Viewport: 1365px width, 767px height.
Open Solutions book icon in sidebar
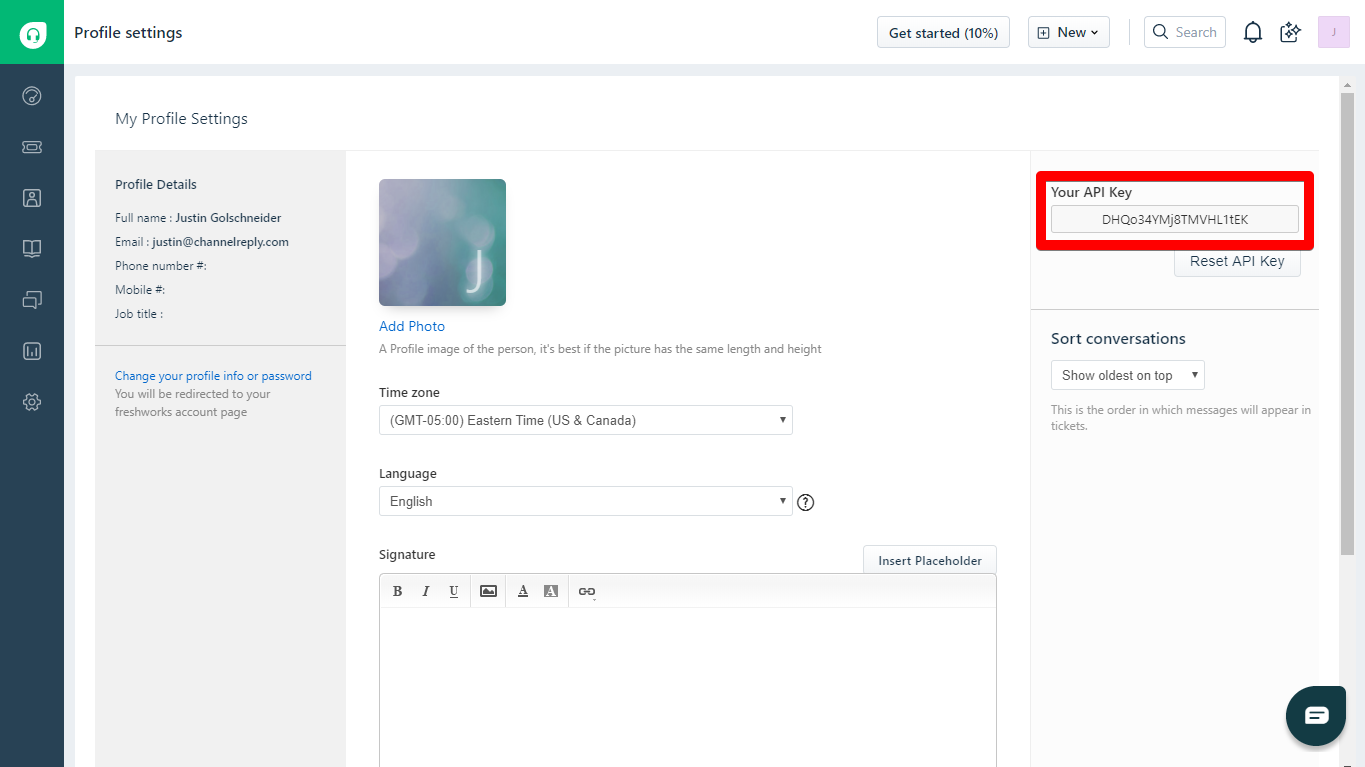32,249
